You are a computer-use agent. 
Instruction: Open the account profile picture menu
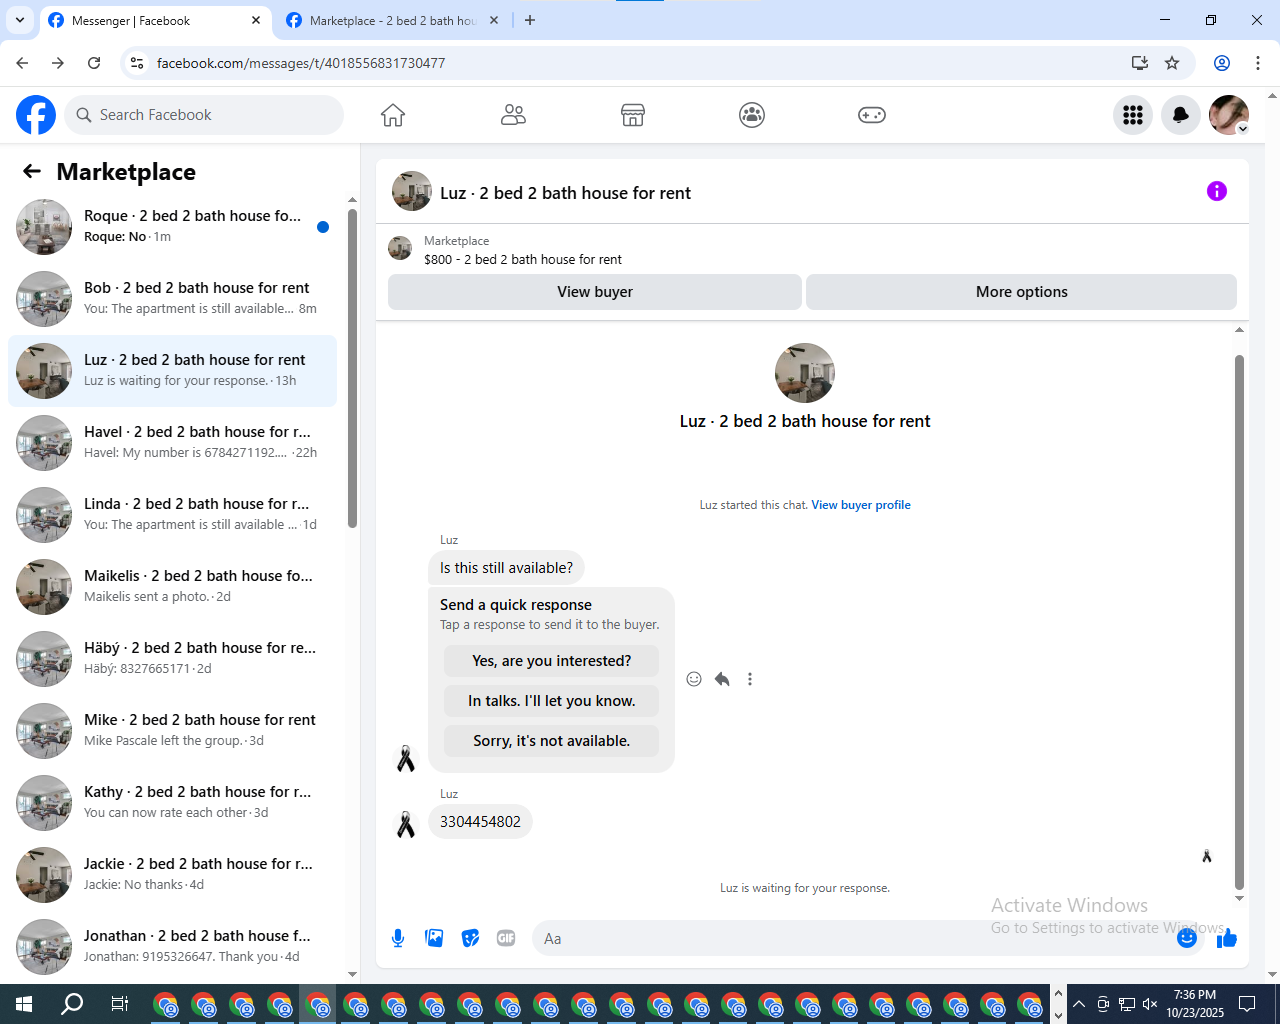click(x=1229, y=115)
